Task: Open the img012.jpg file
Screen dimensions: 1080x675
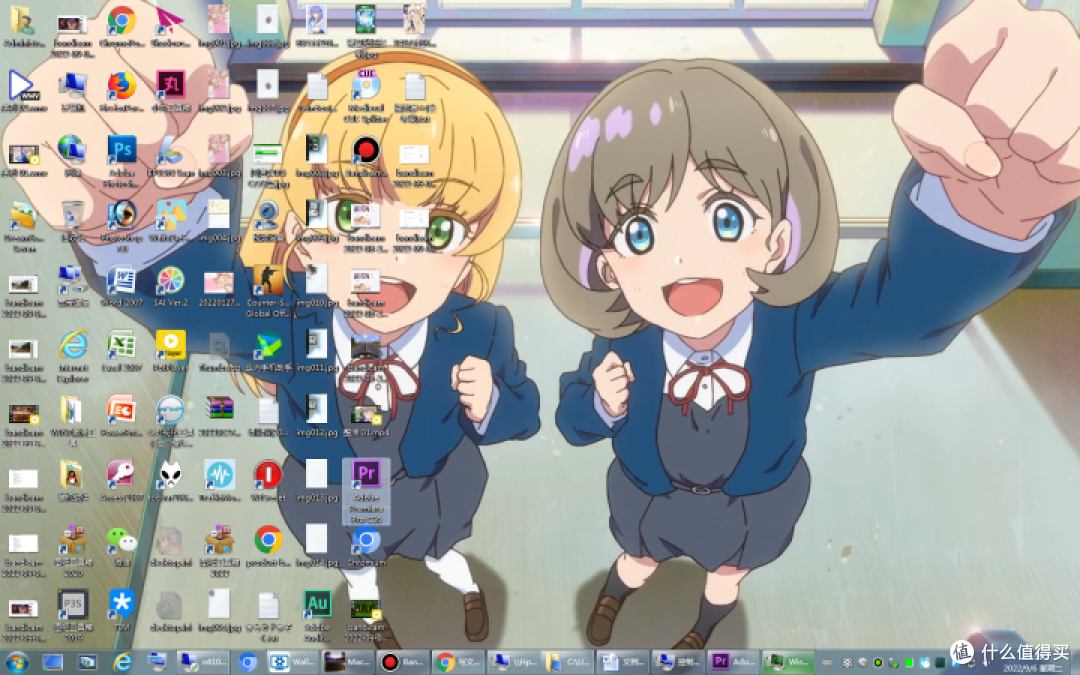Action: [x=317, y=416]
